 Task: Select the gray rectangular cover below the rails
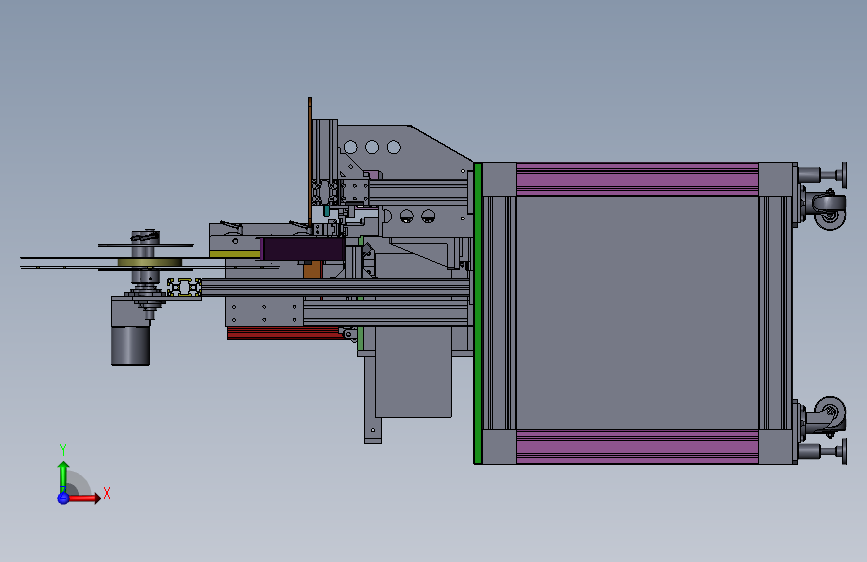[x=413, y=372]
